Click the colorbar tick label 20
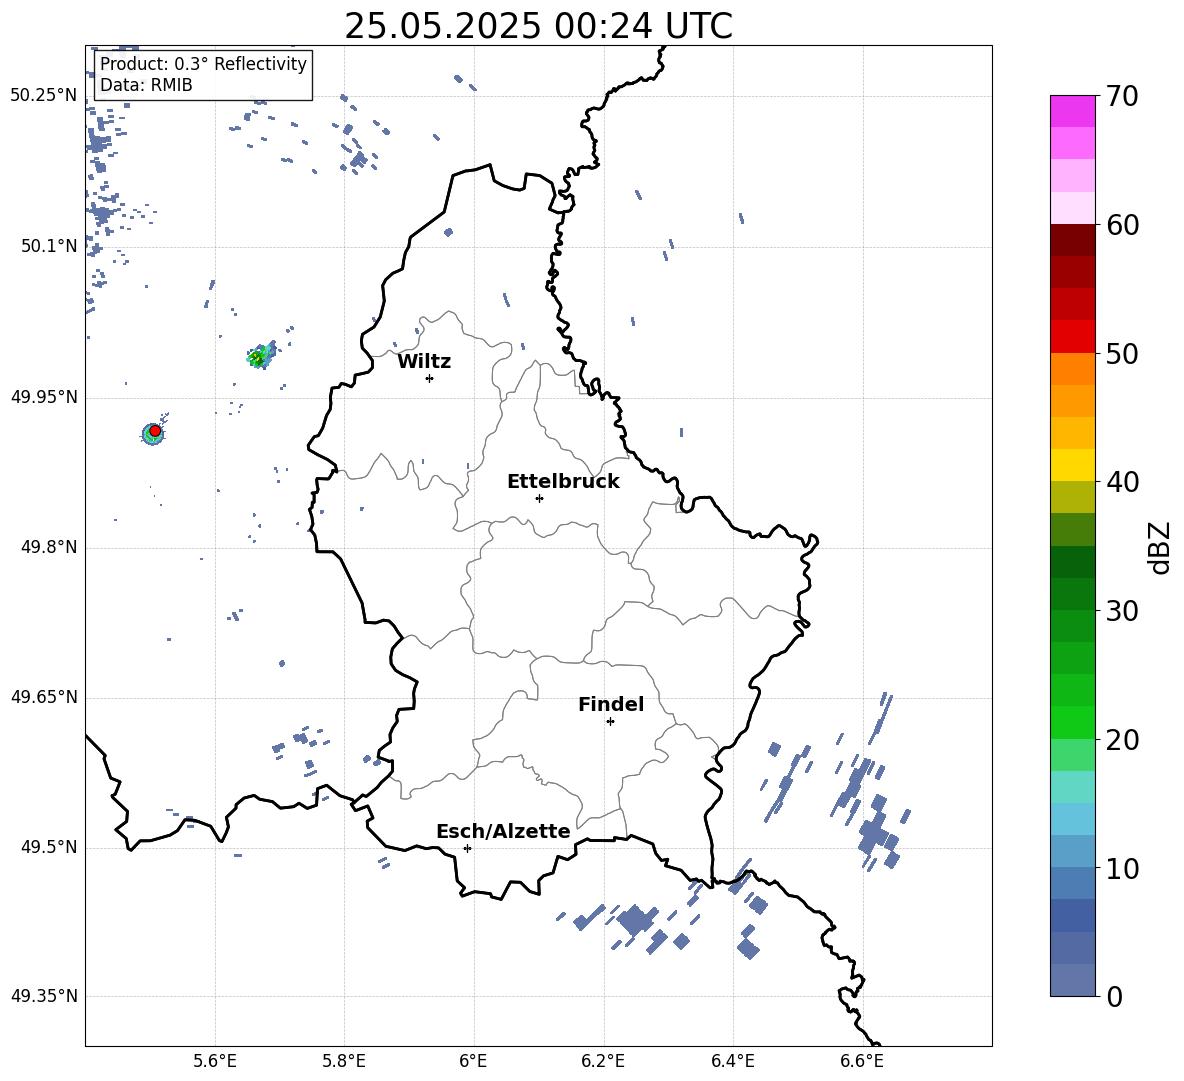The width and height of the screenshot is (1184, 1081). point(1123,739)
